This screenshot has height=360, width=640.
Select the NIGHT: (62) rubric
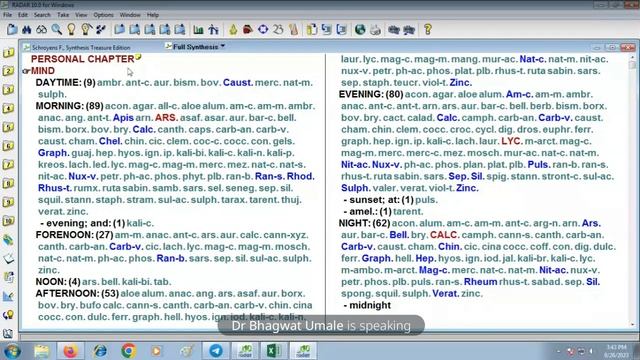click(x=364, y=223)
